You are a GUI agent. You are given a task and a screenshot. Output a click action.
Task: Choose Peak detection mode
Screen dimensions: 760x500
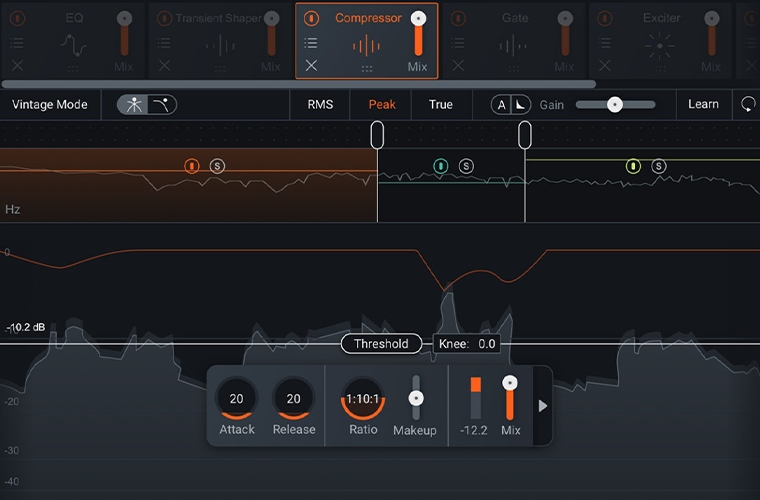[x=382, y=105]
